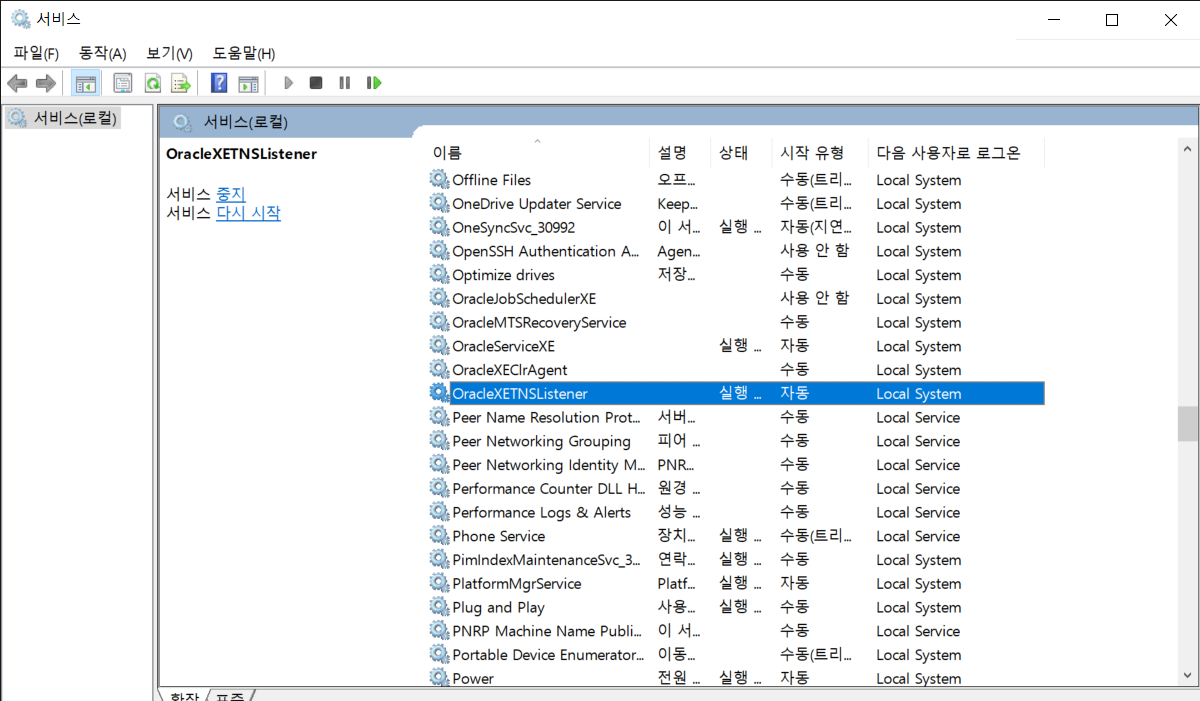Refresh the services list via toolbar
This screenshot has height=701, width=1200.
pyautogui.click(x=152, y=83)
